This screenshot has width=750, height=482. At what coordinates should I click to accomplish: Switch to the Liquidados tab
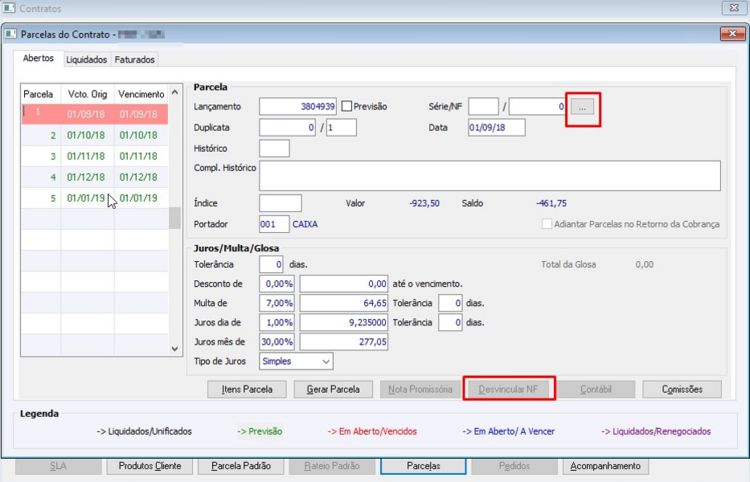point(87,60)
